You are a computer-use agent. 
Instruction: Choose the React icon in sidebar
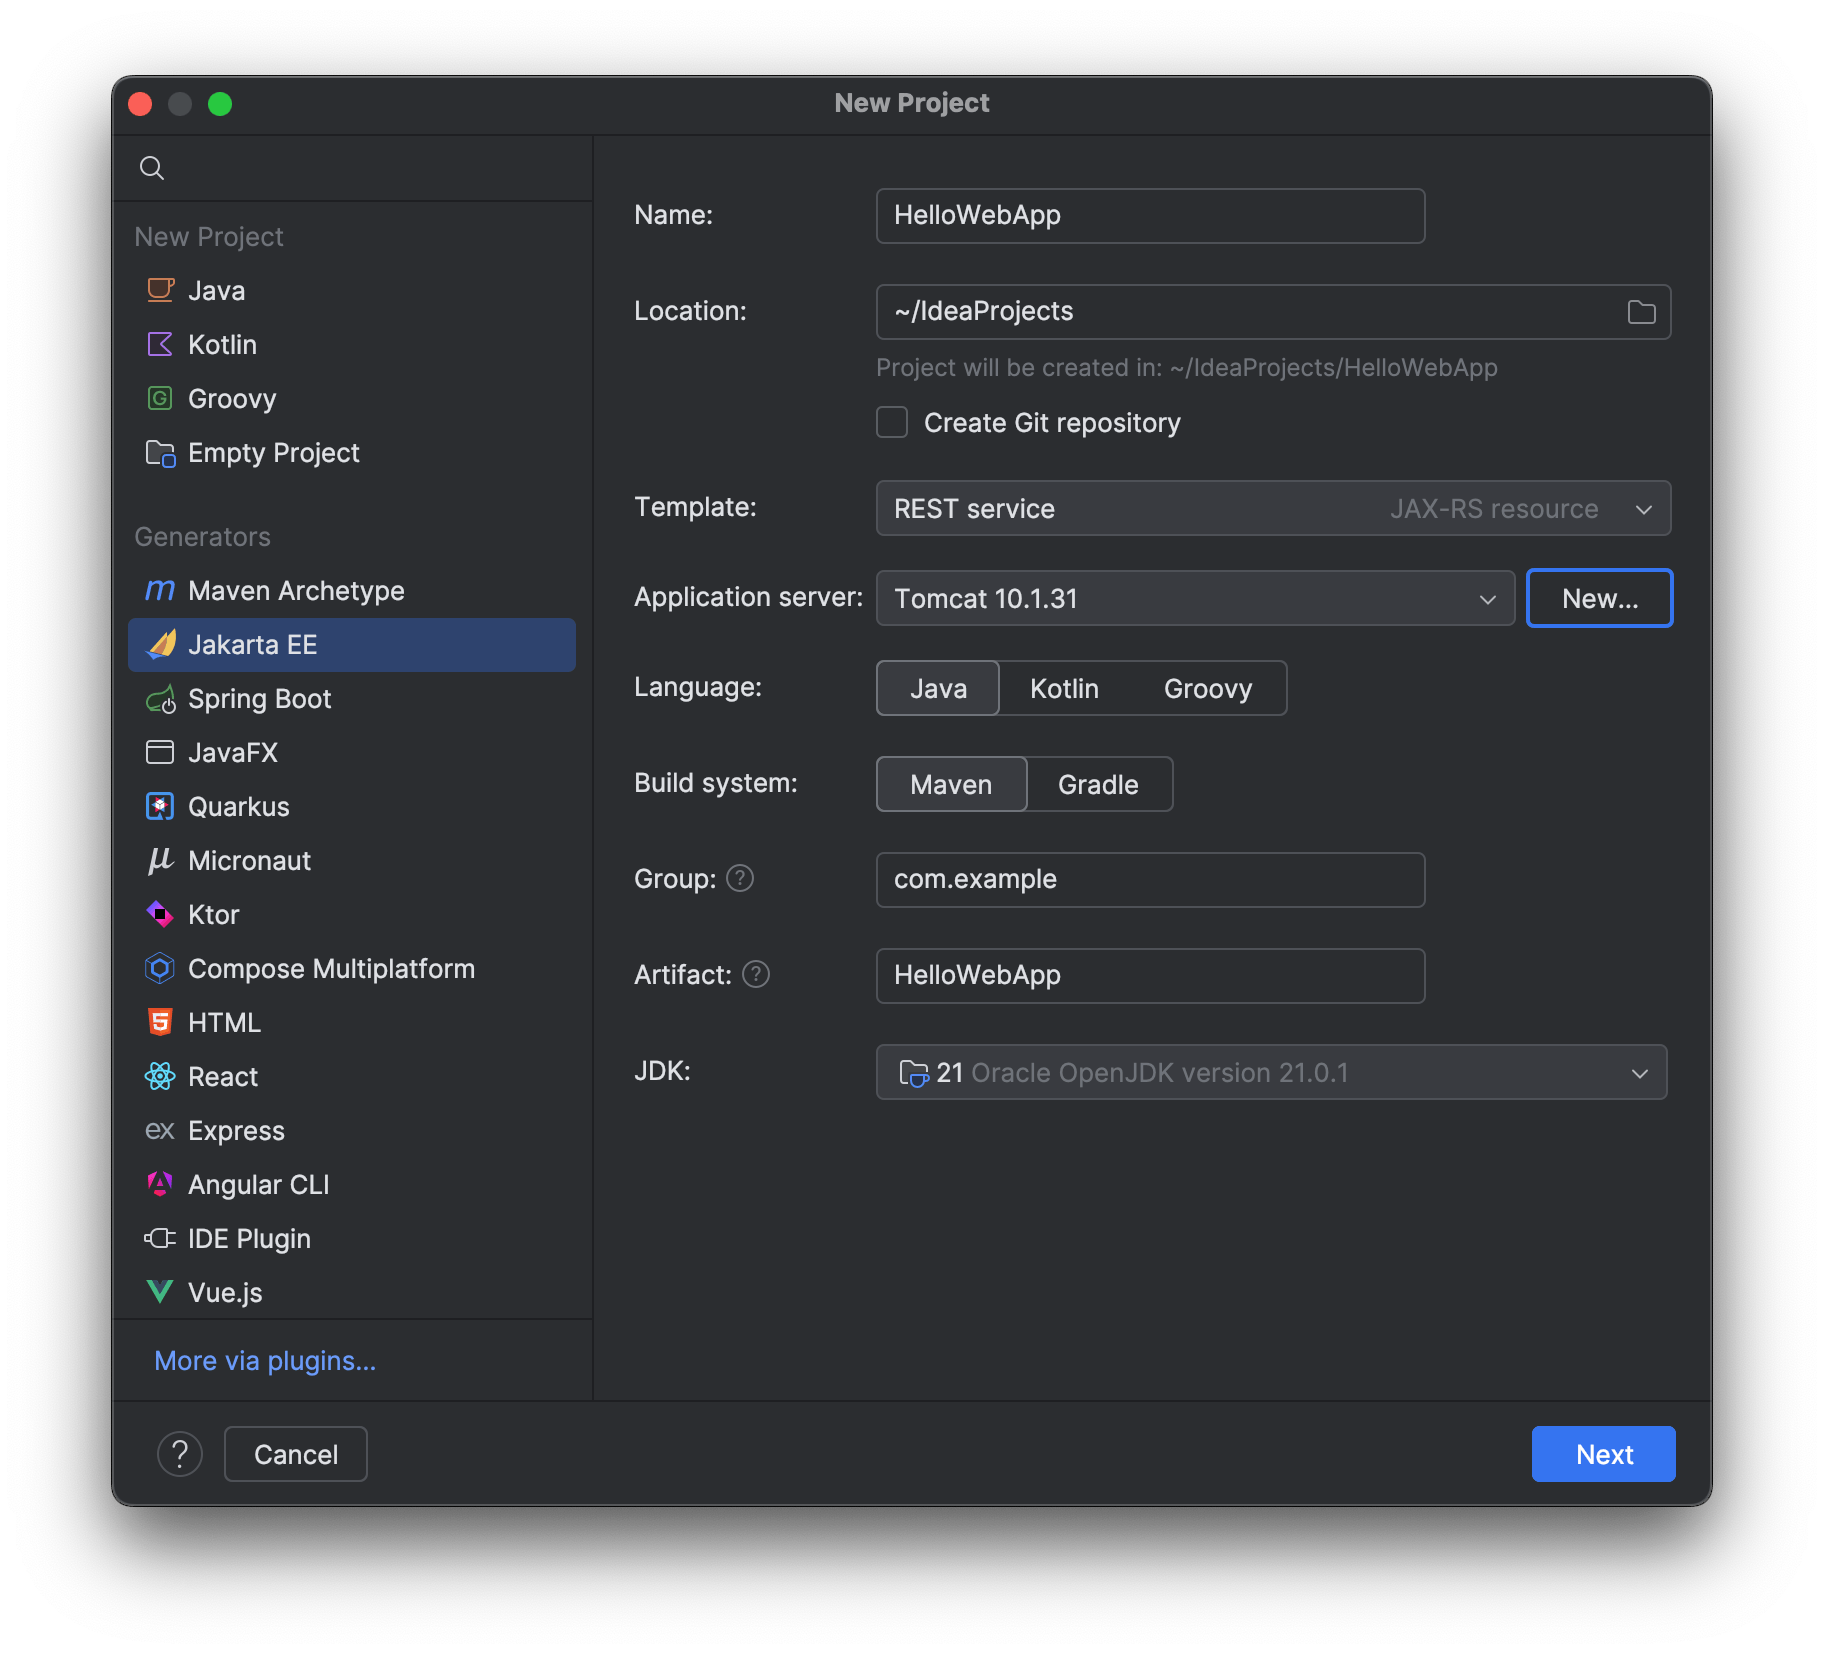[160, 1077]
